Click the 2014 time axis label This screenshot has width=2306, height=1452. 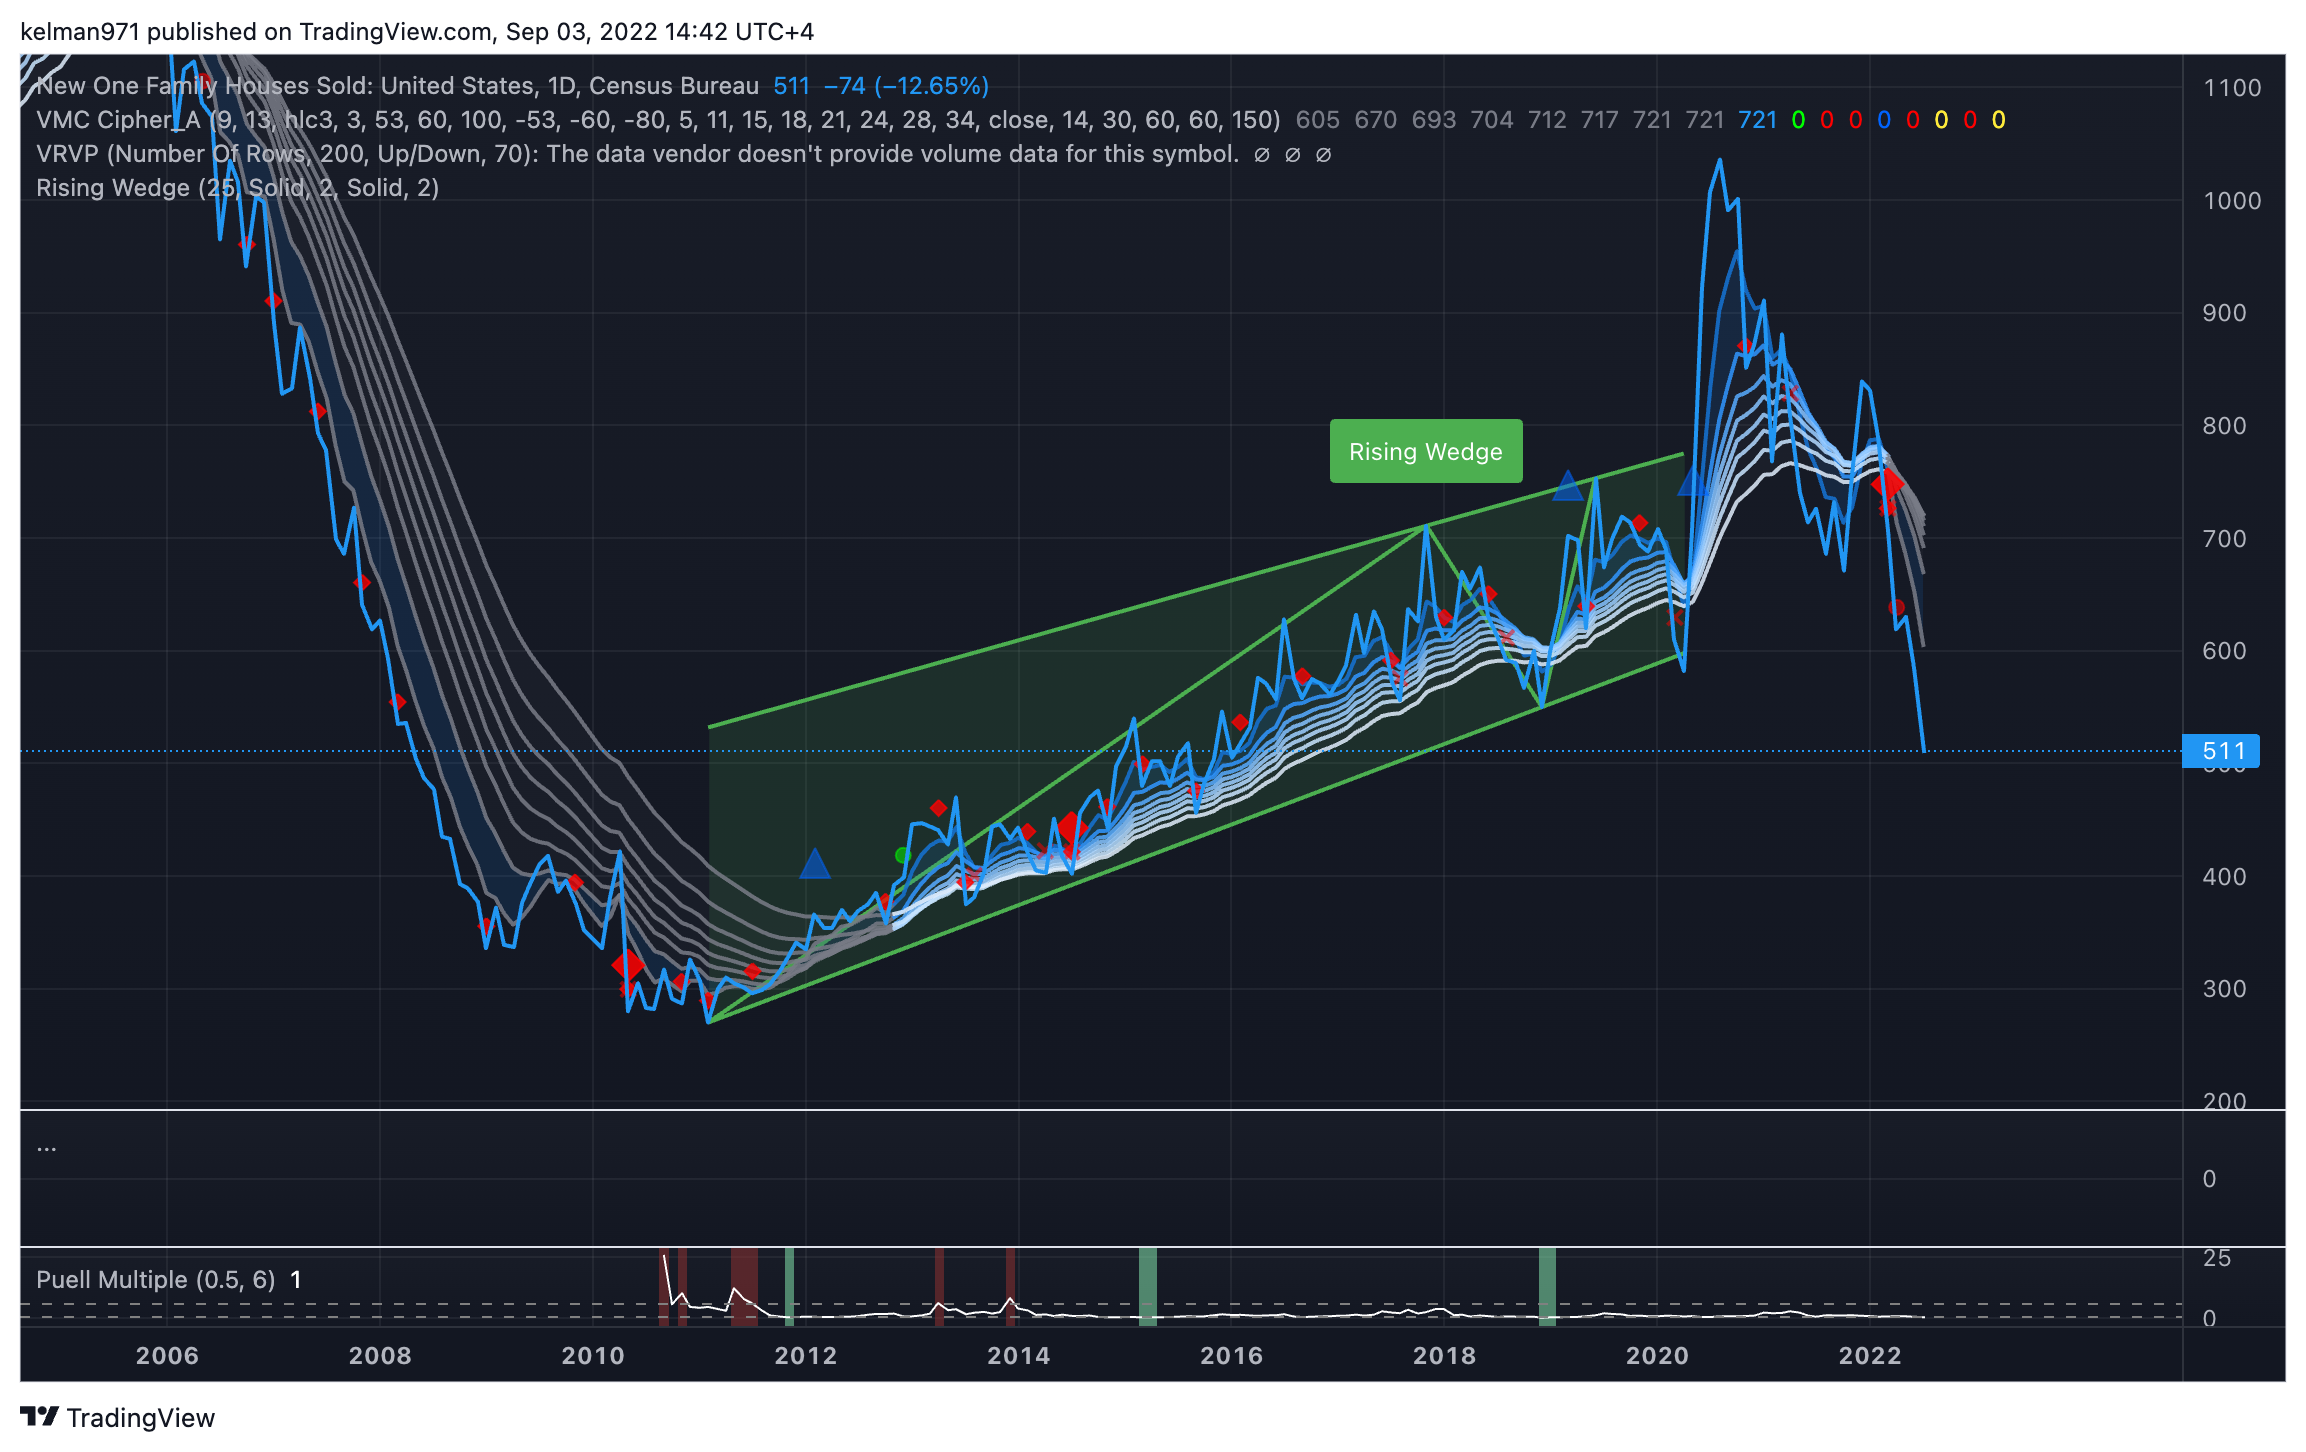coord(1019,1356)
